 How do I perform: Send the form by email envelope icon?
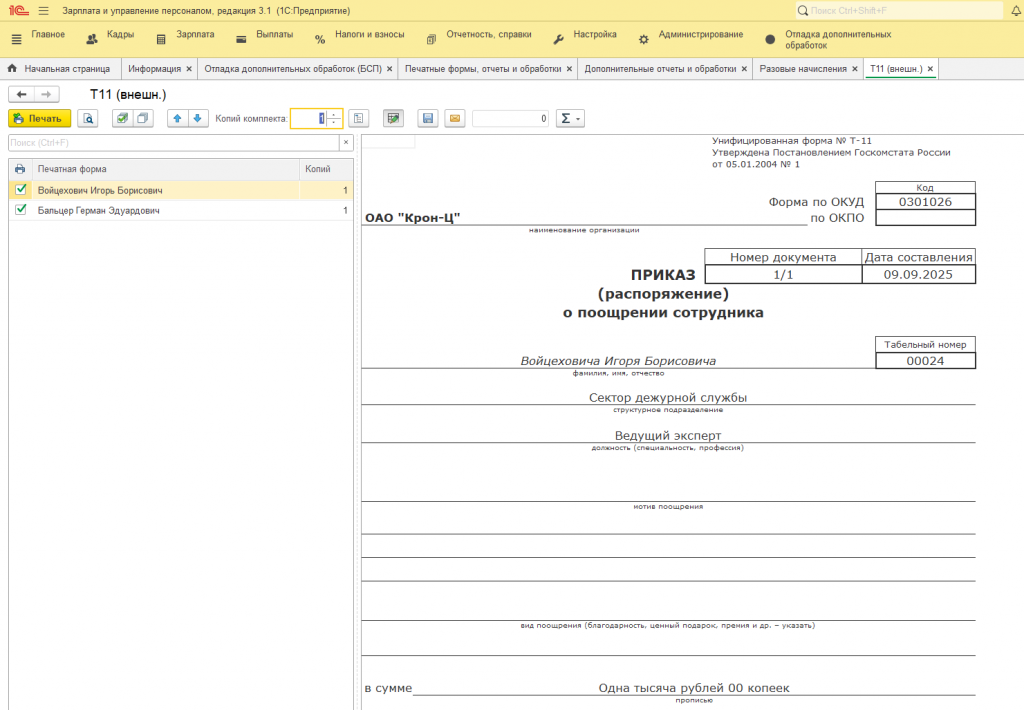tap(454, 118)
